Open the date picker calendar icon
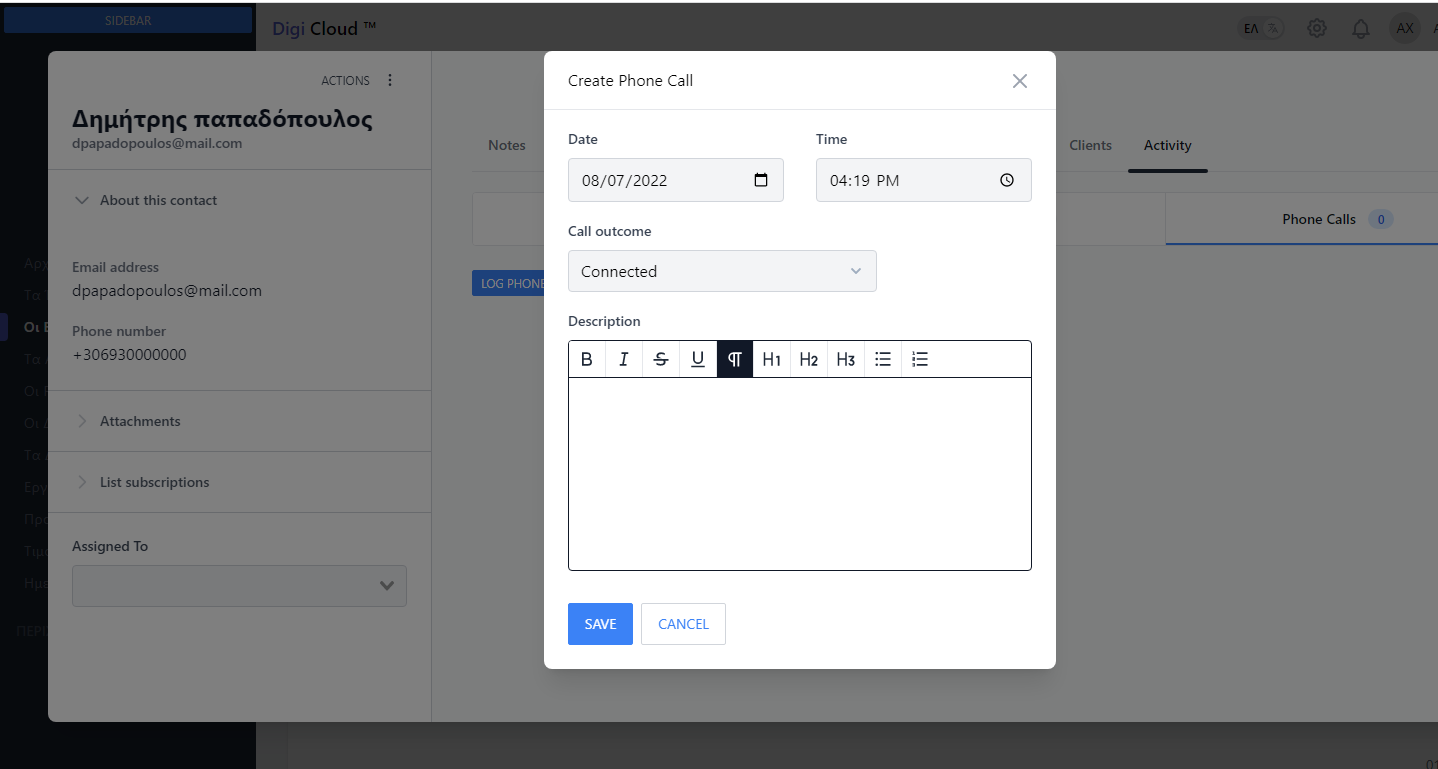The width and height of the screenshot is (1438, 769). (x=761, y=180)
